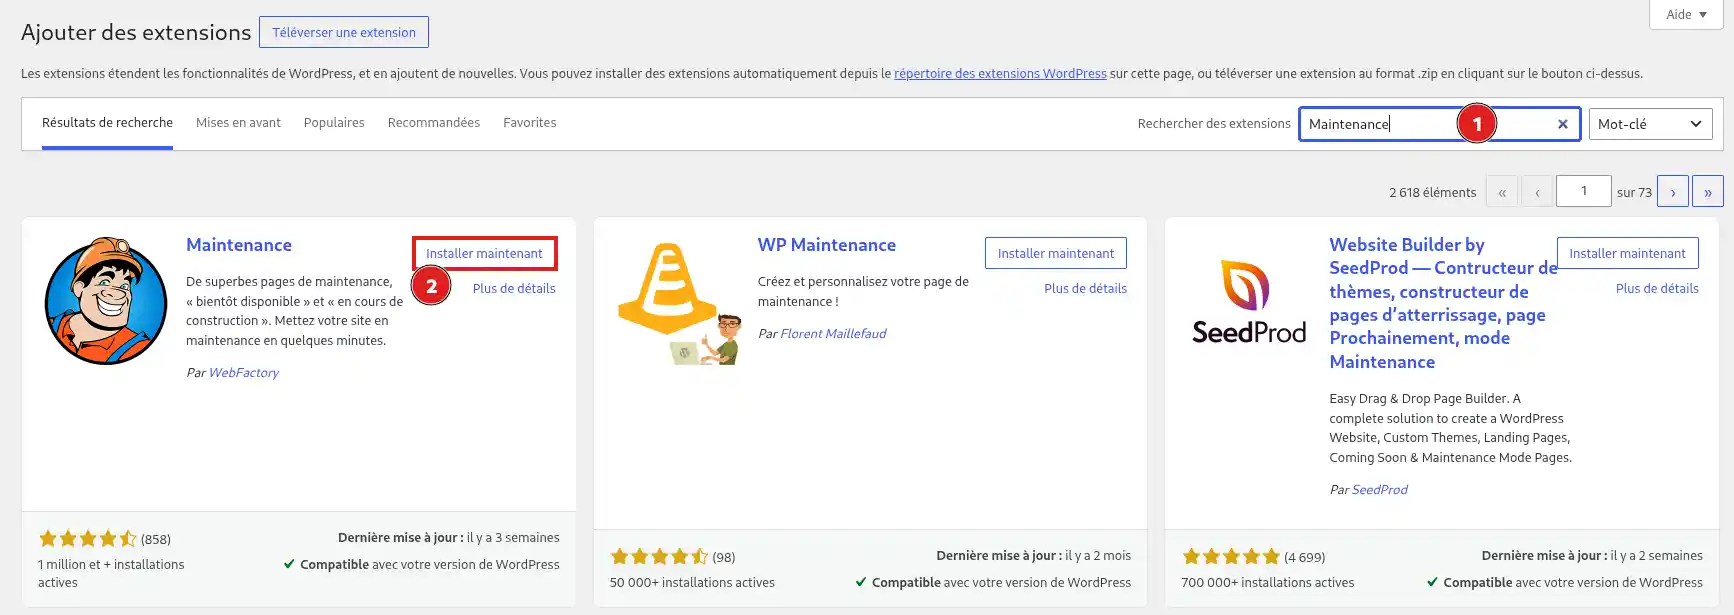This screenshot has height=615, width=1734.
Task: Visit author WebFactory link
Action: click(244, 372)
